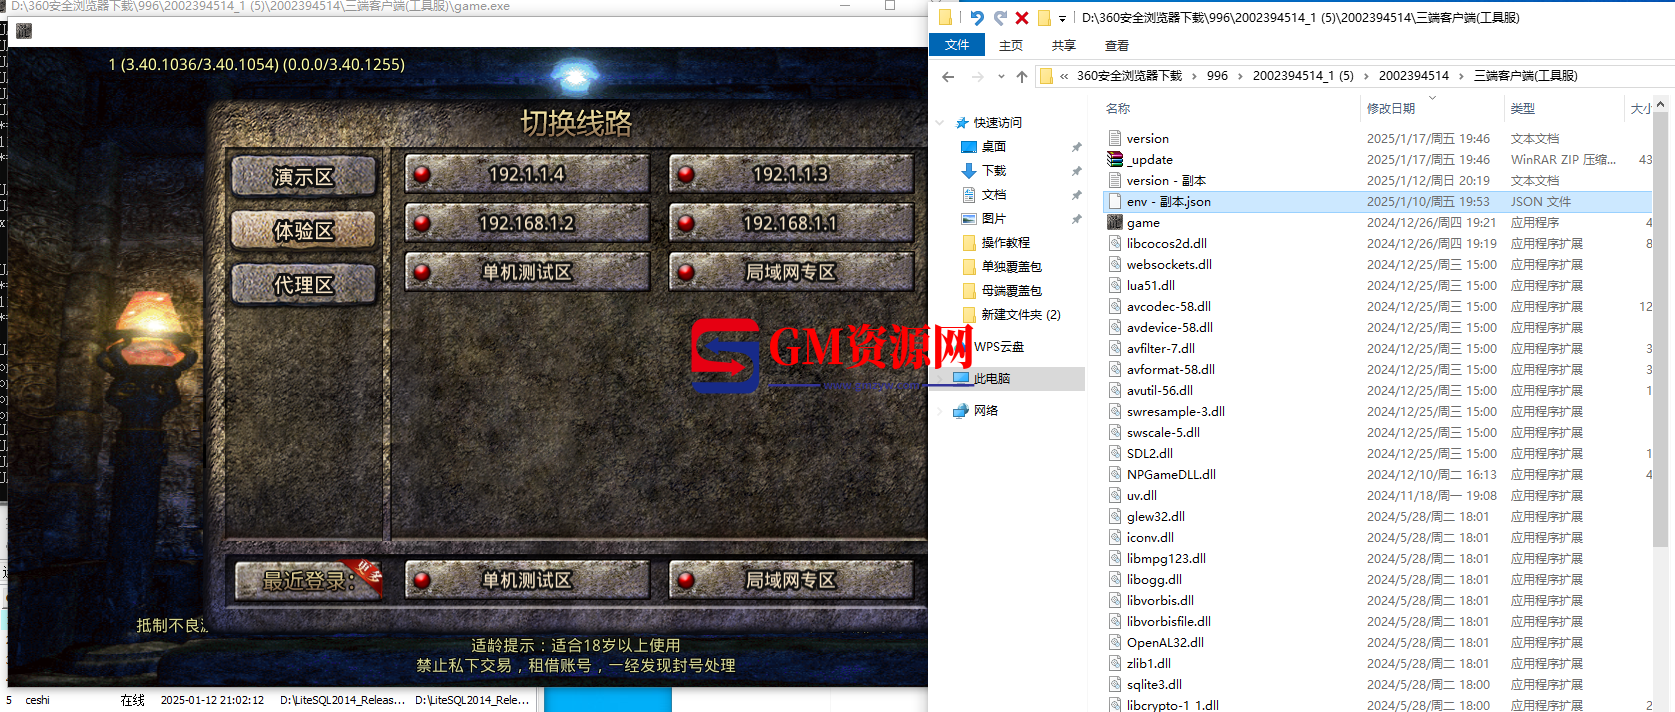Screen dimensions: 1675x712
Task: Choose the 192.1.1.4 server line
Action: tap(527, 174)
